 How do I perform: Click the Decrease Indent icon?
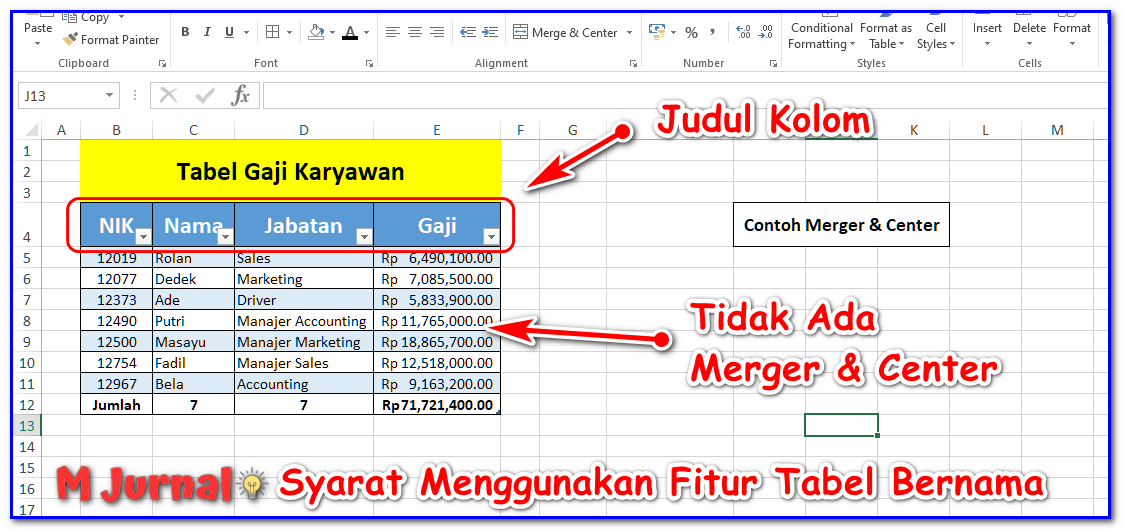click(468, 32)
